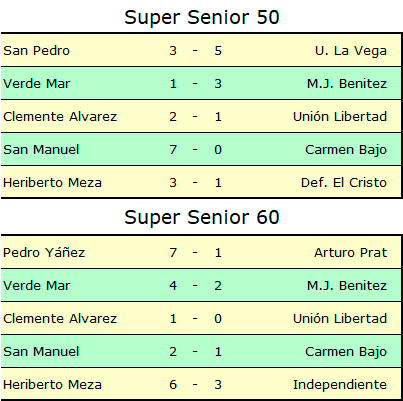Select Clemente Alvarez in the Super Senior 50 table
The height and width of the screenshot is (401, 403).
coord(60,117)
